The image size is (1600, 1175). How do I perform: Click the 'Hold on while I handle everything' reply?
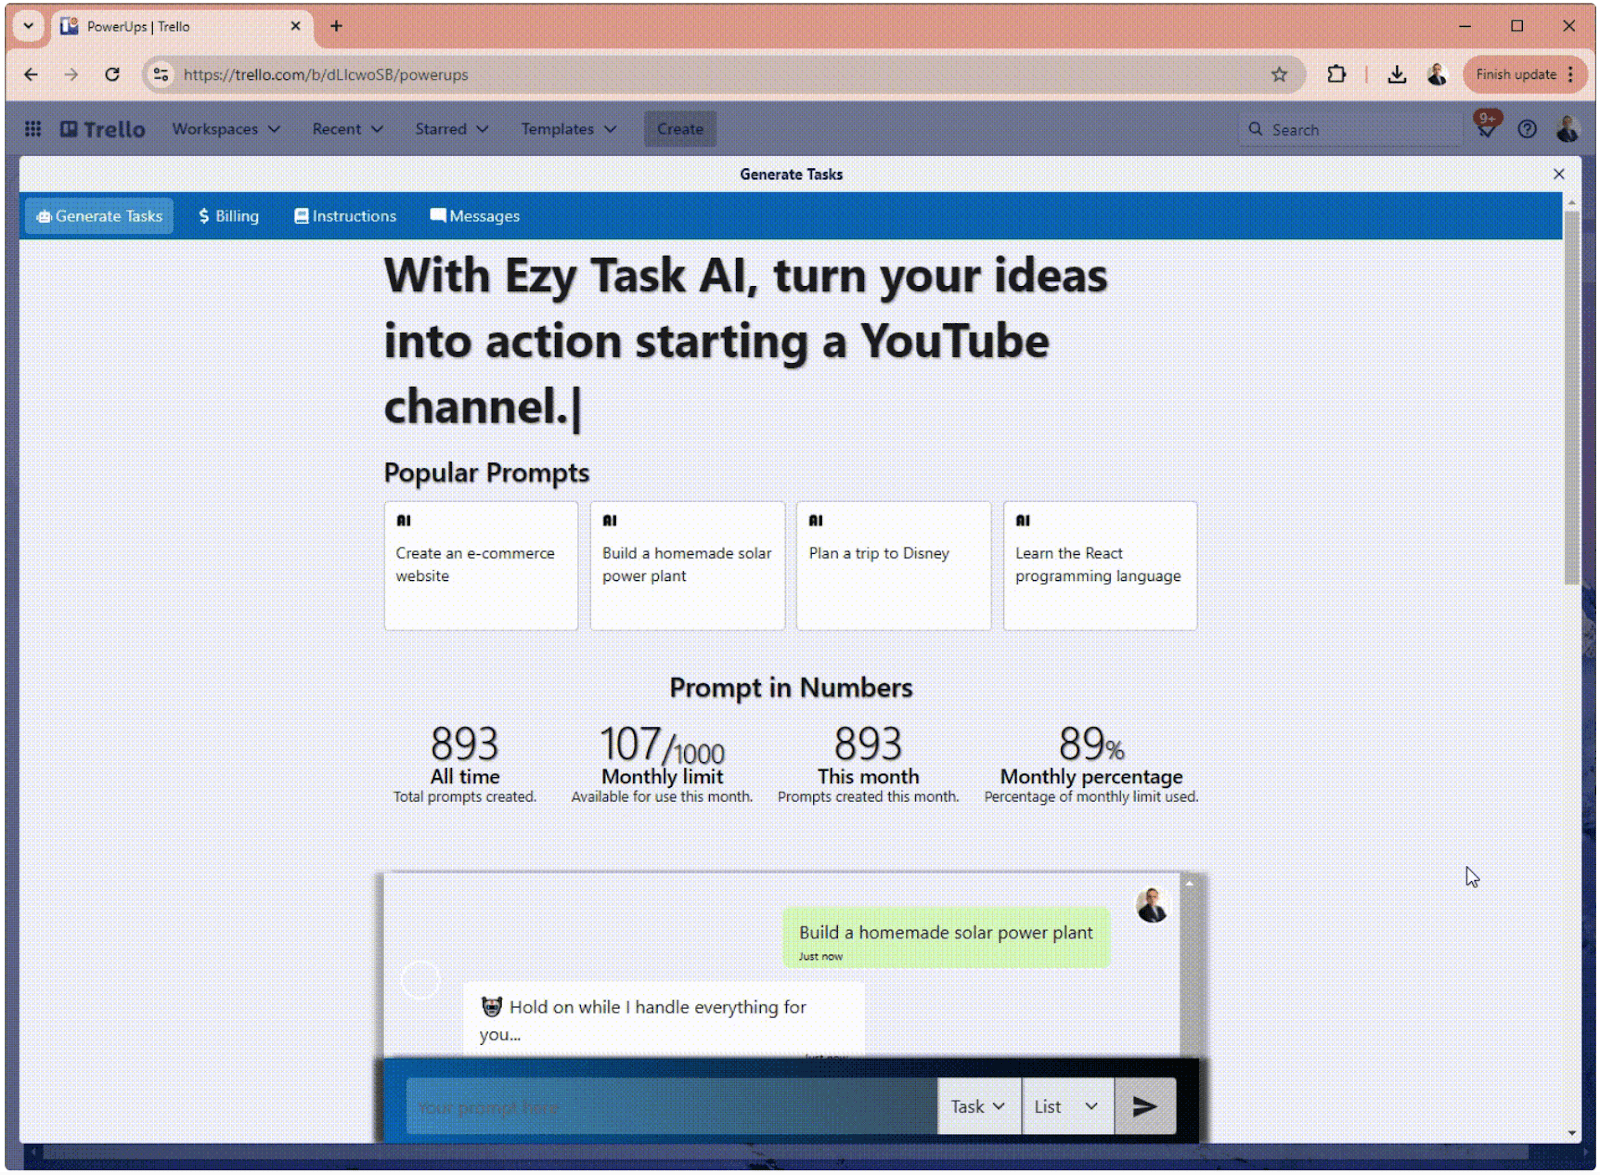663,1018
